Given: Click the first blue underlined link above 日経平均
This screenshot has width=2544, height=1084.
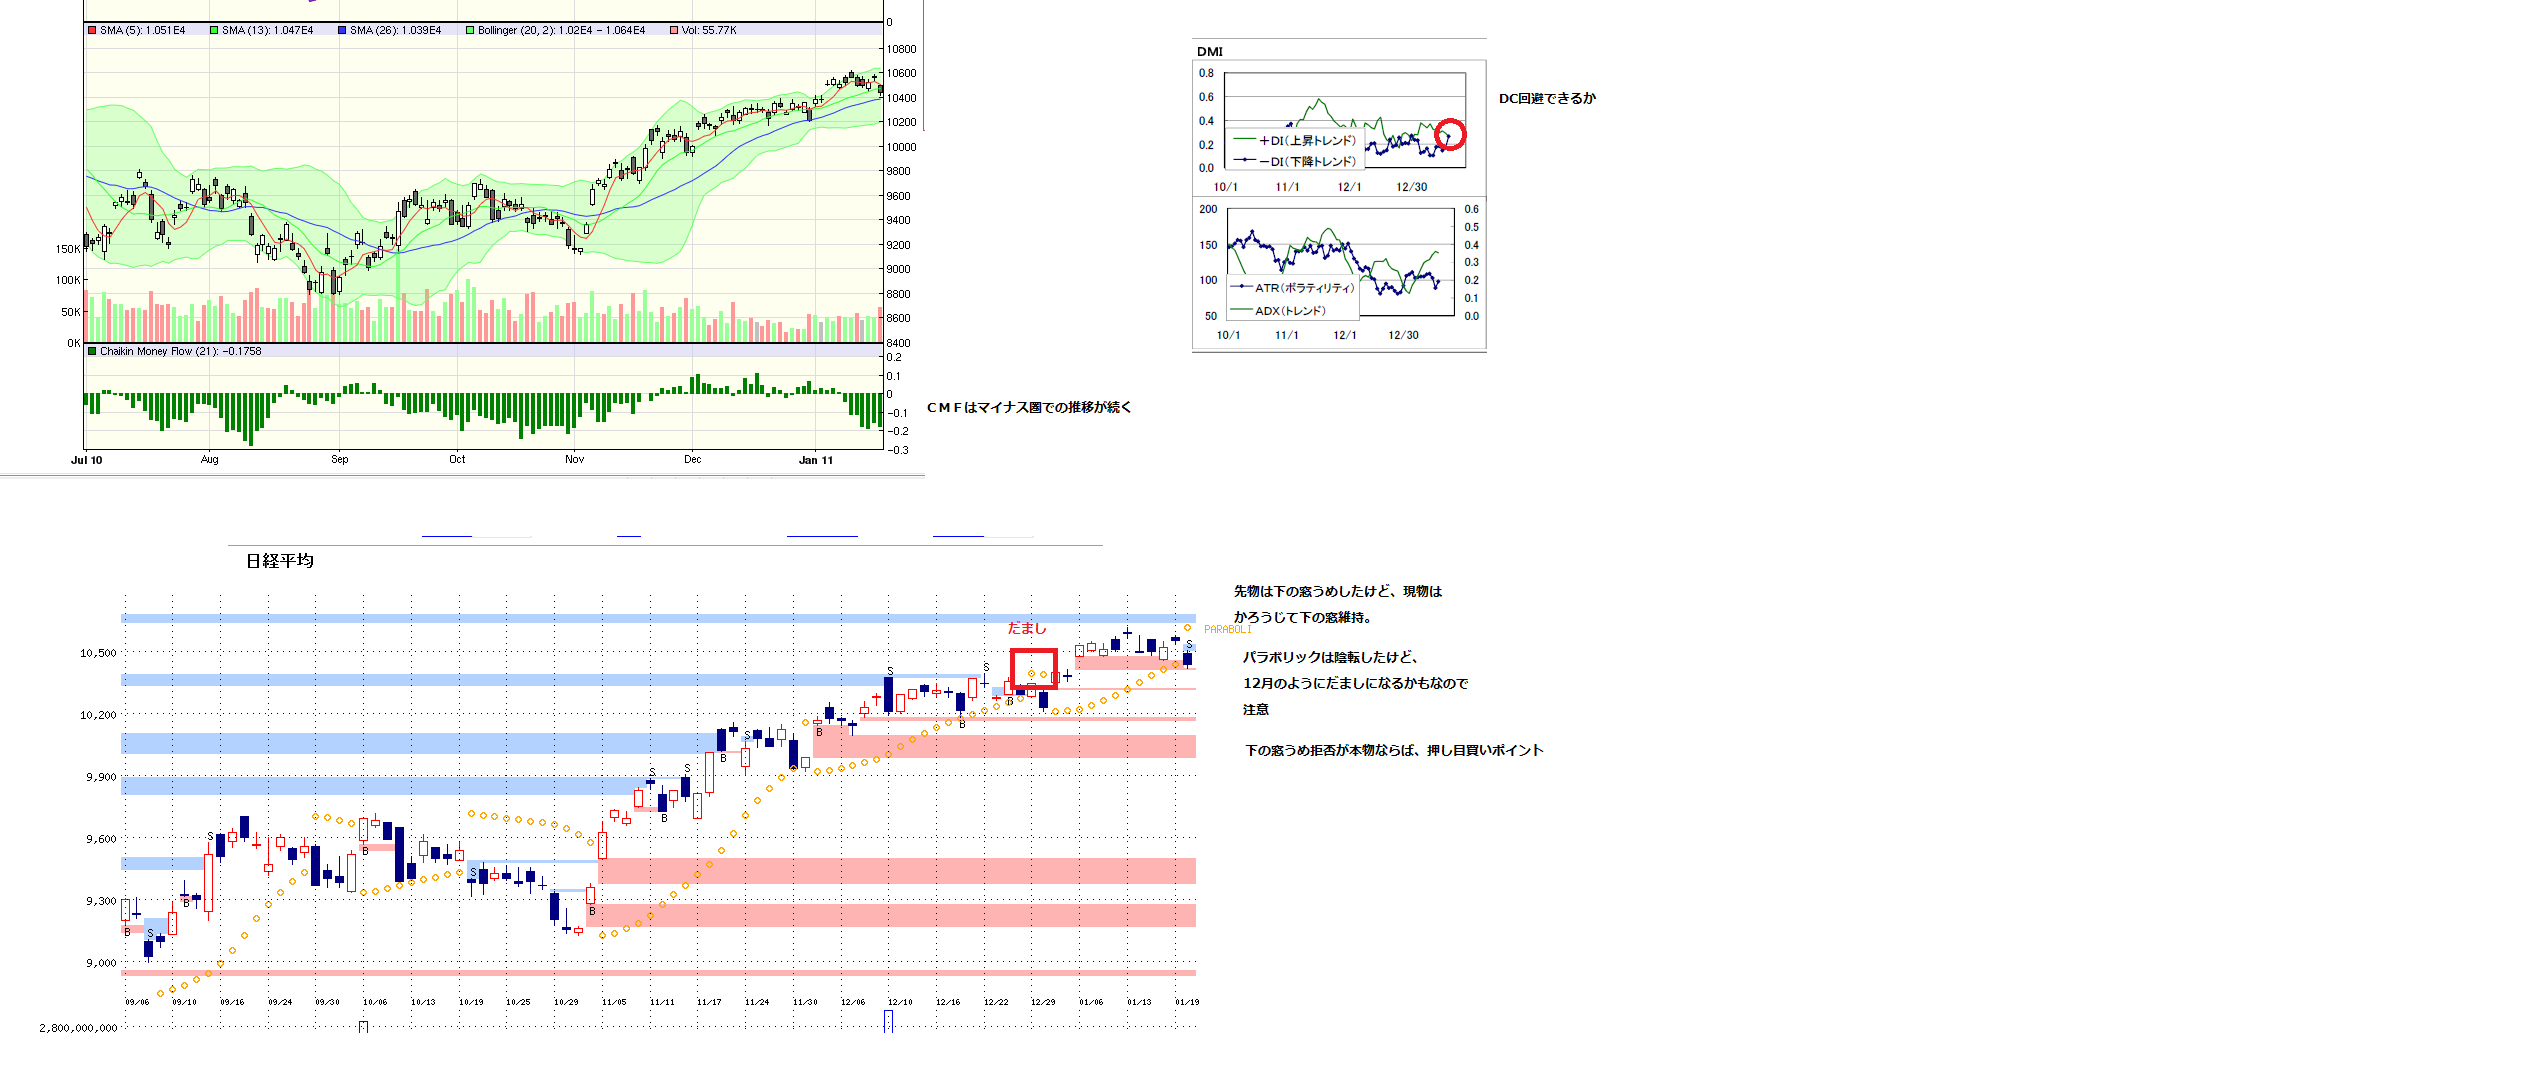Looking at the screenshot, I should (x=446, y=537).
